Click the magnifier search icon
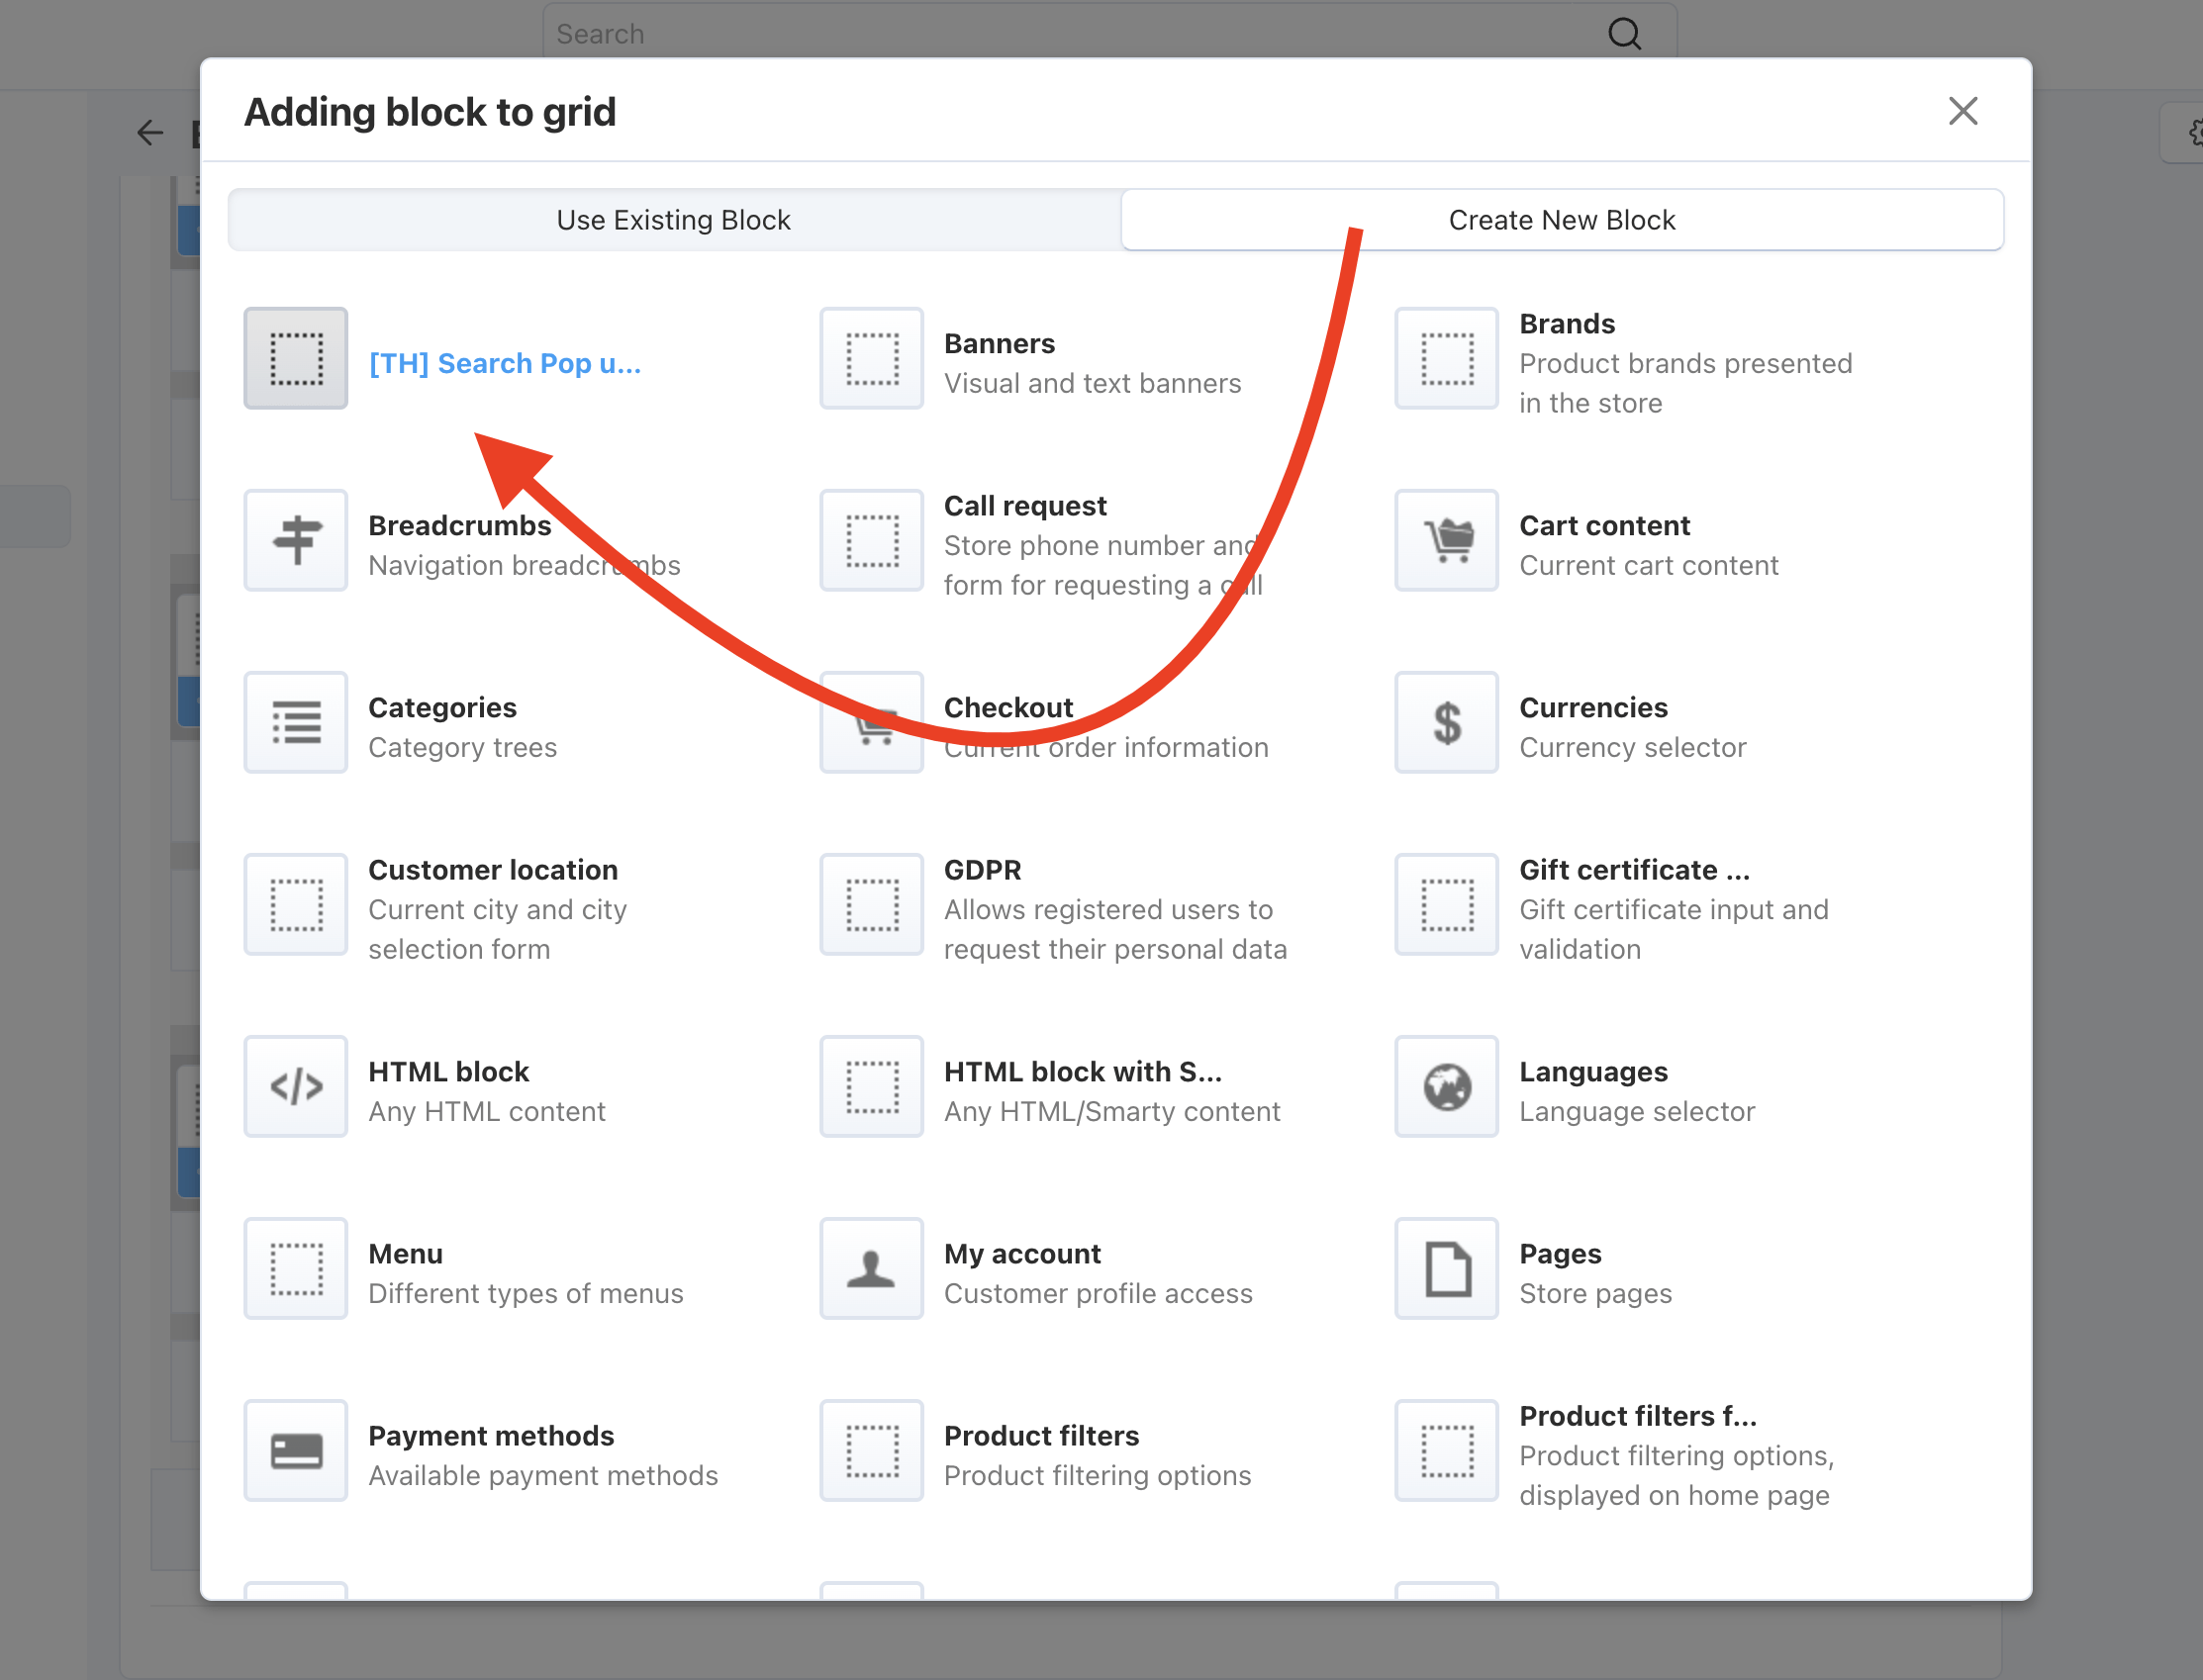Screen dimensions: 2203x1680 tap(1624, 34)
